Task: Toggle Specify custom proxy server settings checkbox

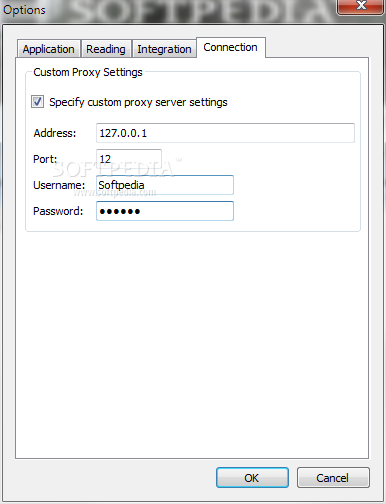Action: (x=37, y=101)
